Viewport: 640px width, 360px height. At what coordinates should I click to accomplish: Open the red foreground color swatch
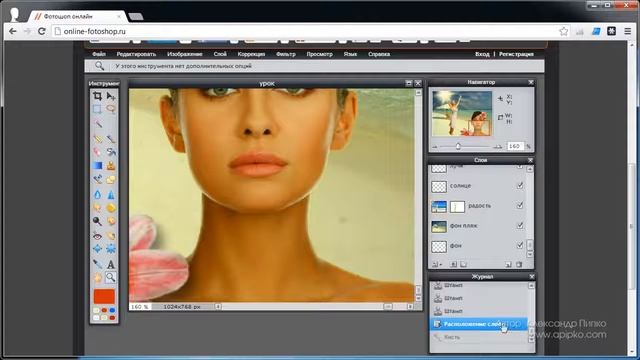pos(104,297)
